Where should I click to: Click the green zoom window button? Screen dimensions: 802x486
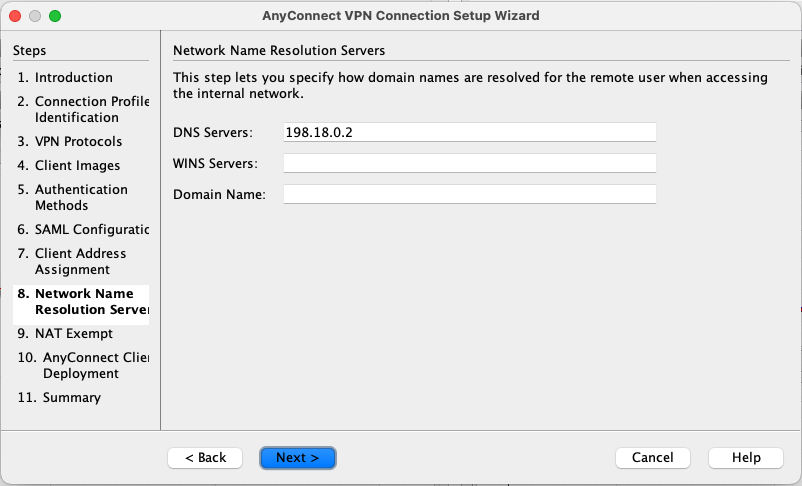click(x=55, y=16)
